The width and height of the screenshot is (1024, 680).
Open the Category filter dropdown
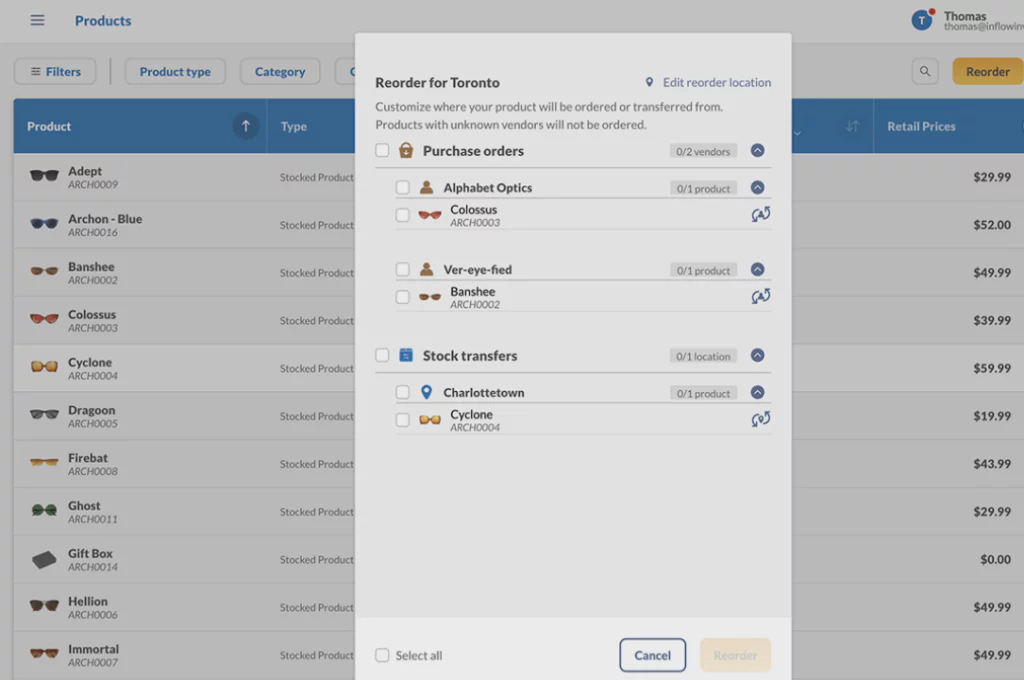(280, 72)
